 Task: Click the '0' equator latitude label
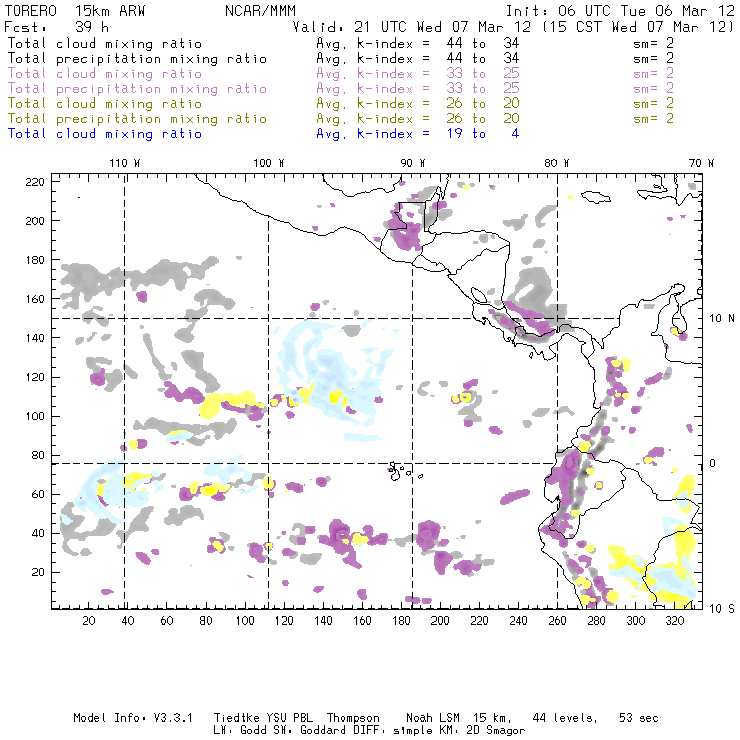[x=712, y=463]
